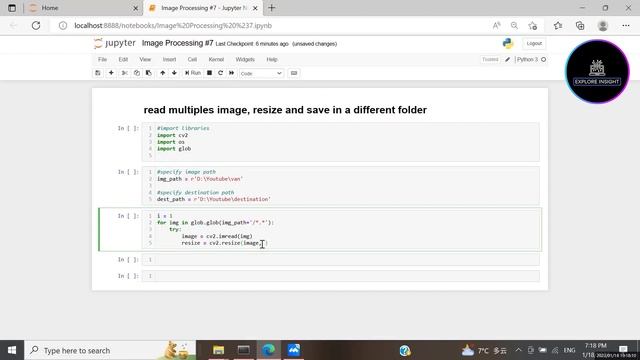Restart kernel and run all fast-forward icon
Viewport: 640px width, 360px height.
click(x=231, y=73)
